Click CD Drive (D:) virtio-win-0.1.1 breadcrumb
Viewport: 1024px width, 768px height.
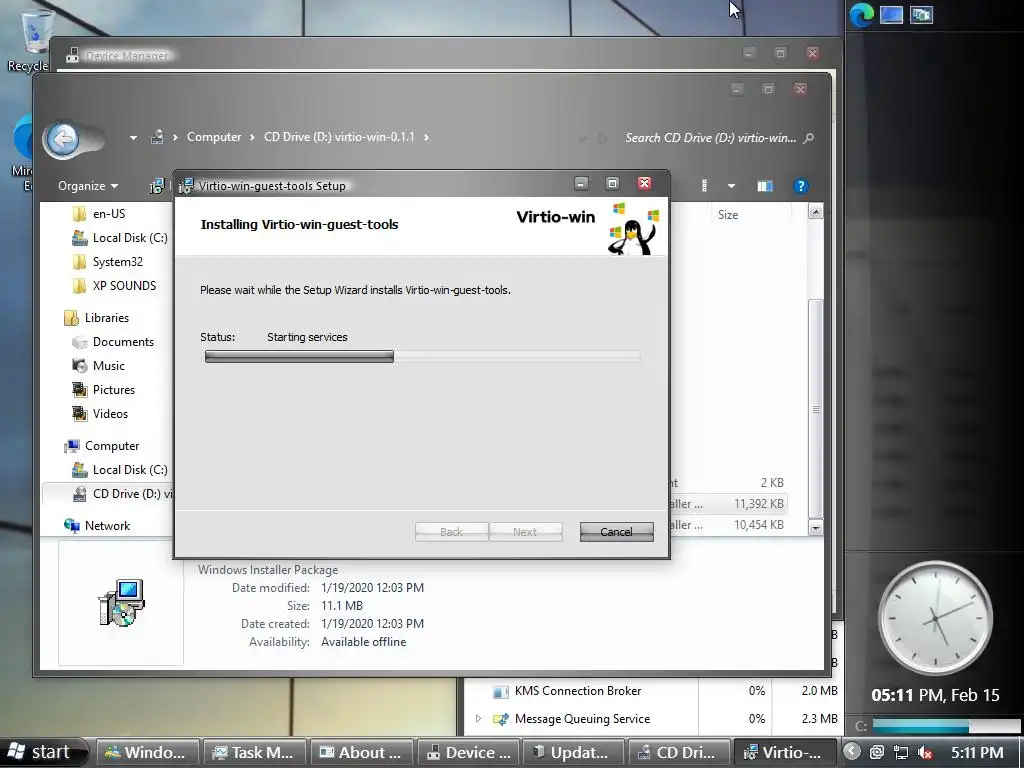tap(339, 137)
